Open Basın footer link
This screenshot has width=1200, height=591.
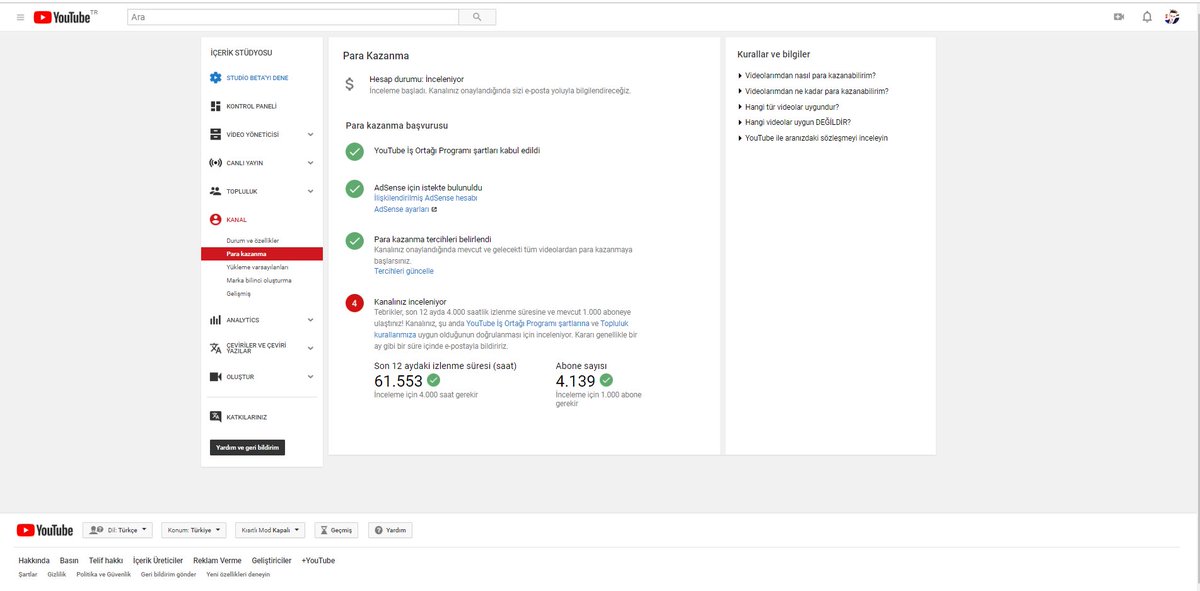point(69,561)
